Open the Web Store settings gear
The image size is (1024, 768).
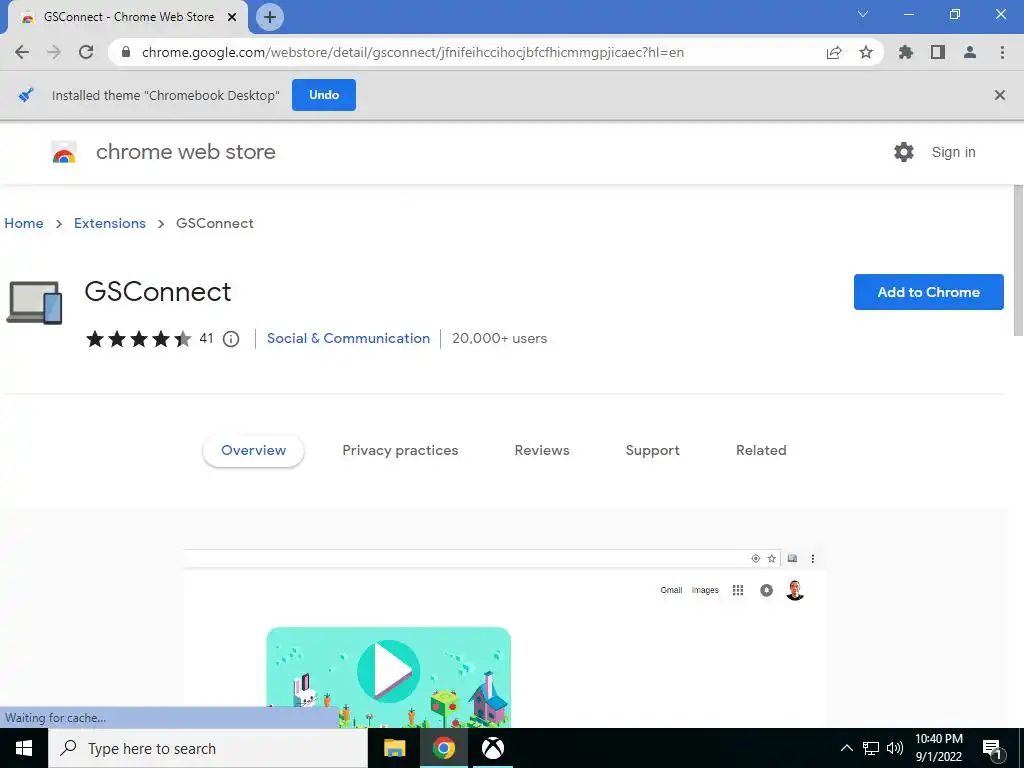click(x=904, y=152)
